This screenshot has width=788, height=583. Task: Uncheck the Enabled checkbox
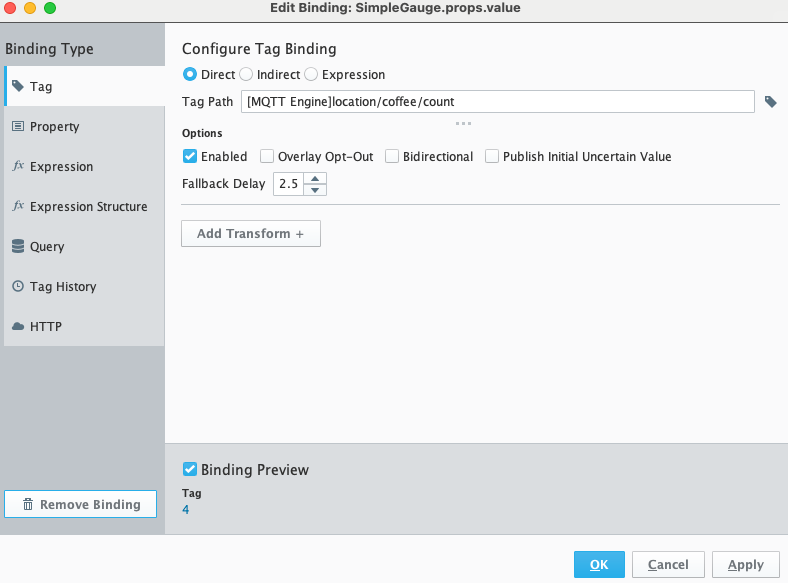pos(190,156)
